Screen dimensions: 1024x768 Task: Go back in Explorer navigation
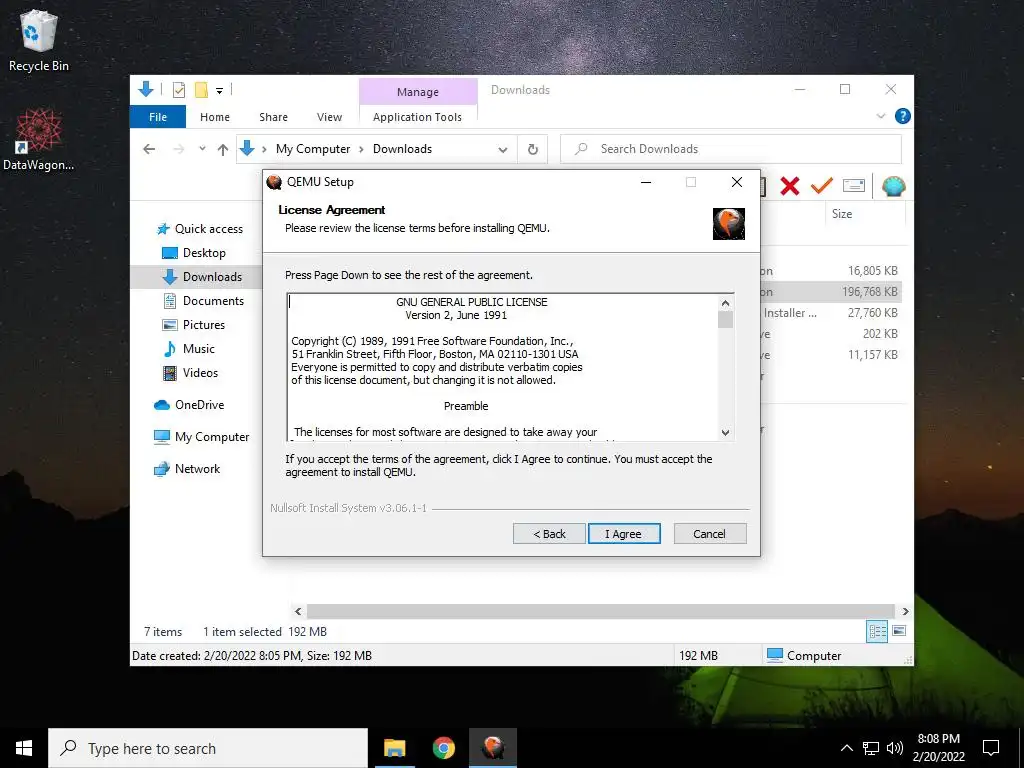(x=149, y=149)
